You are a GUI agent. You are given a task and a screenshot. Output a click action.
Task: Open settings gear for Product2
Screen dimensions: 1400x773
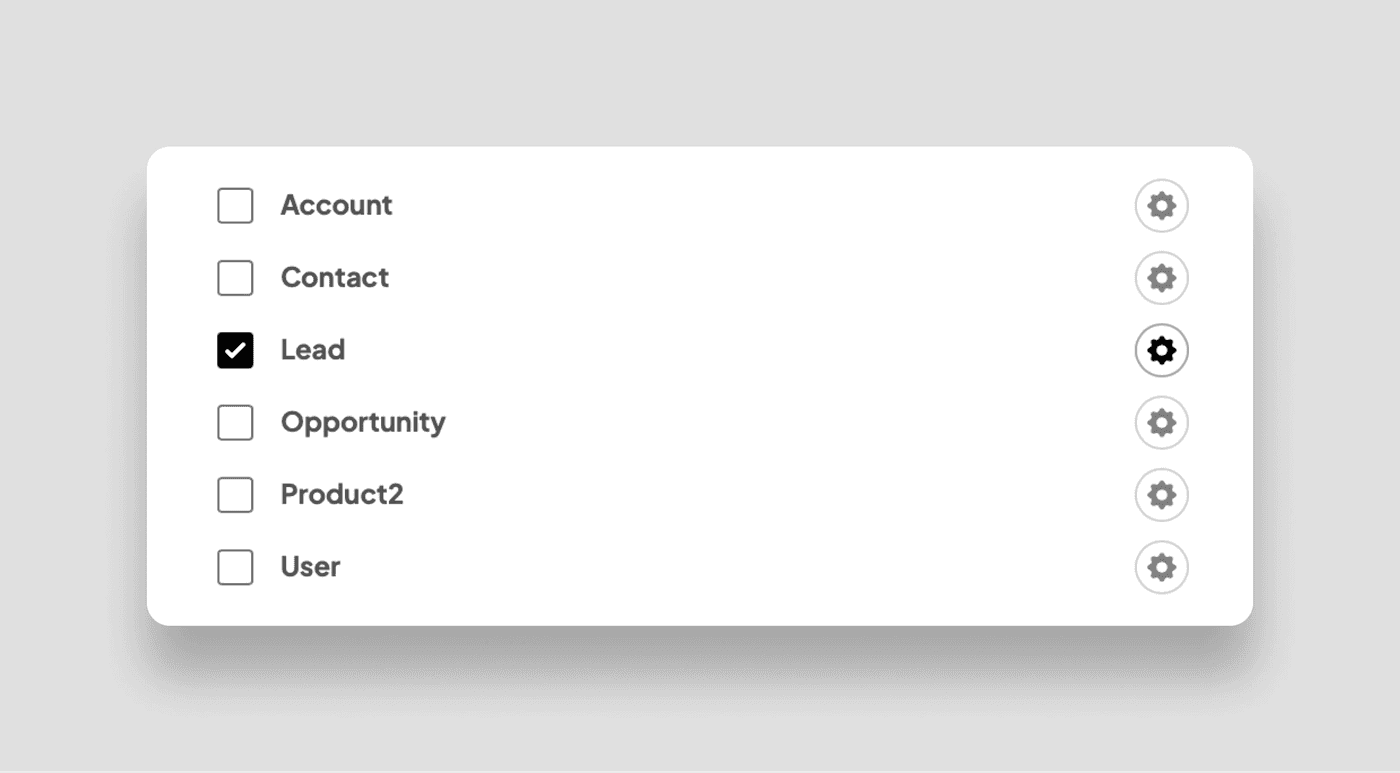[1161, 495]
